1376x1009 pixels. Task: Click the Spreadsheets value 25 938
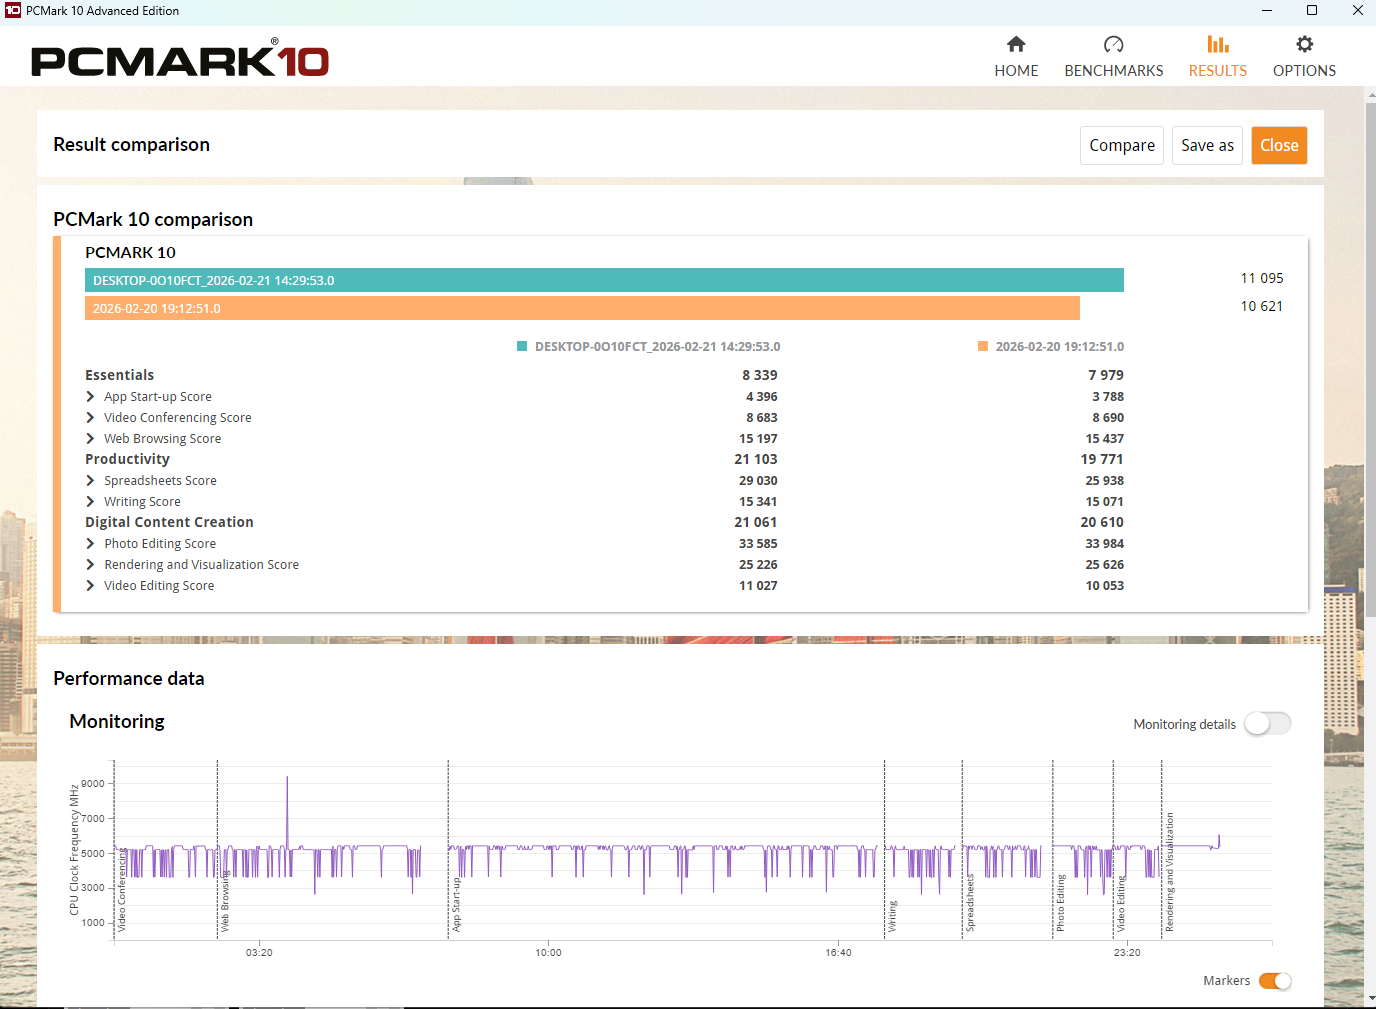pyautogui.click(x=1104, y=481)
